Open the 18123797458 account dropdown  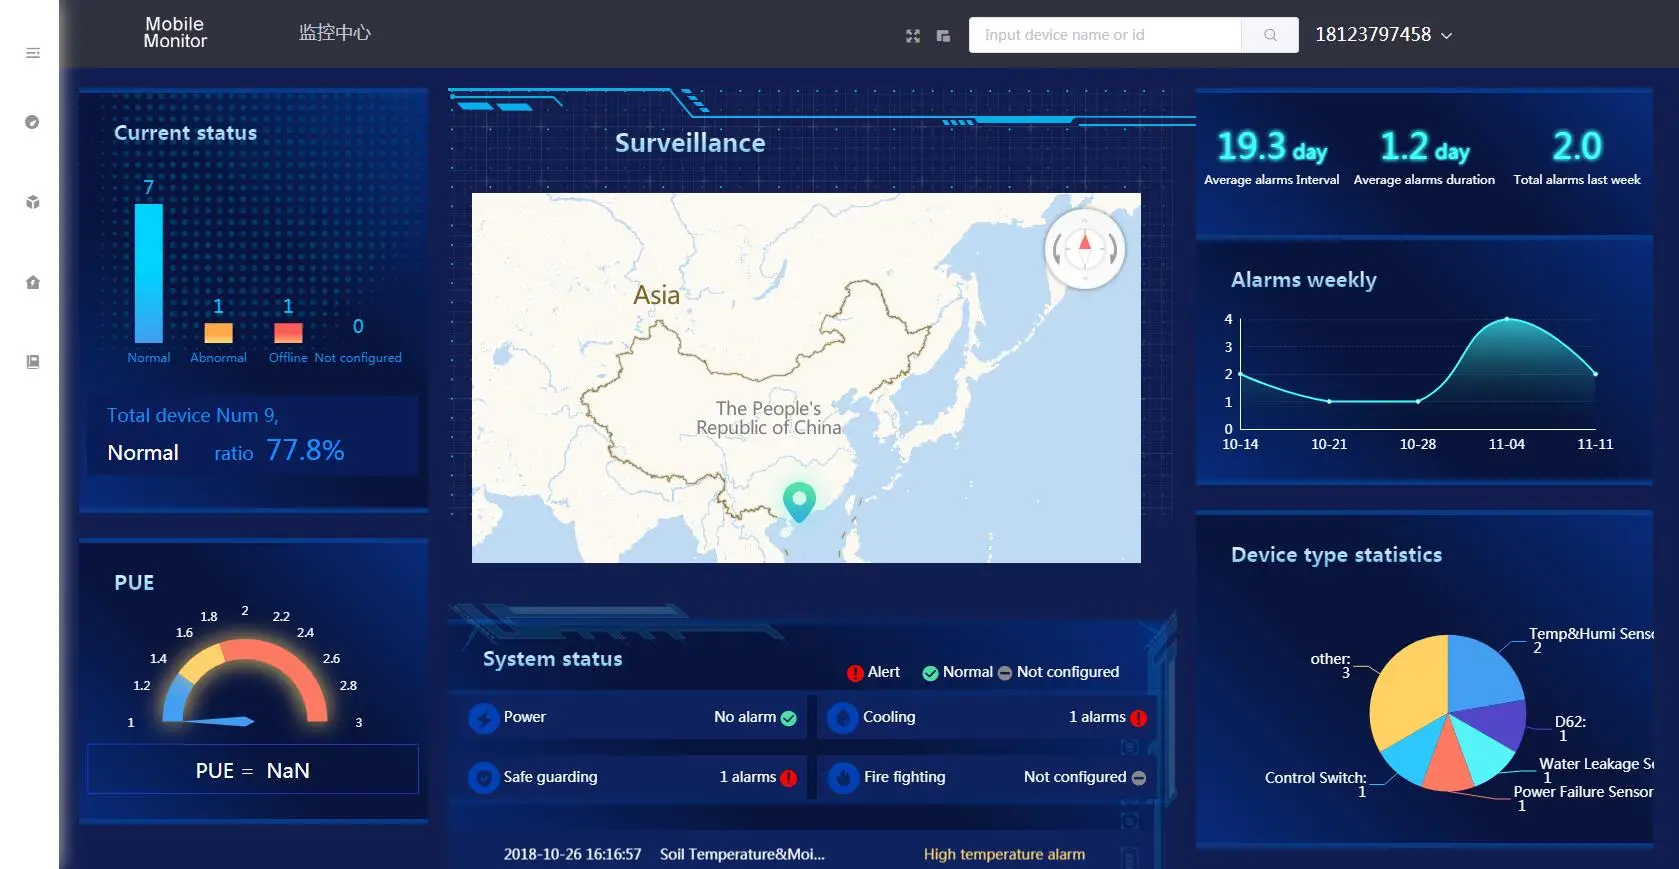coord(1383,35)
